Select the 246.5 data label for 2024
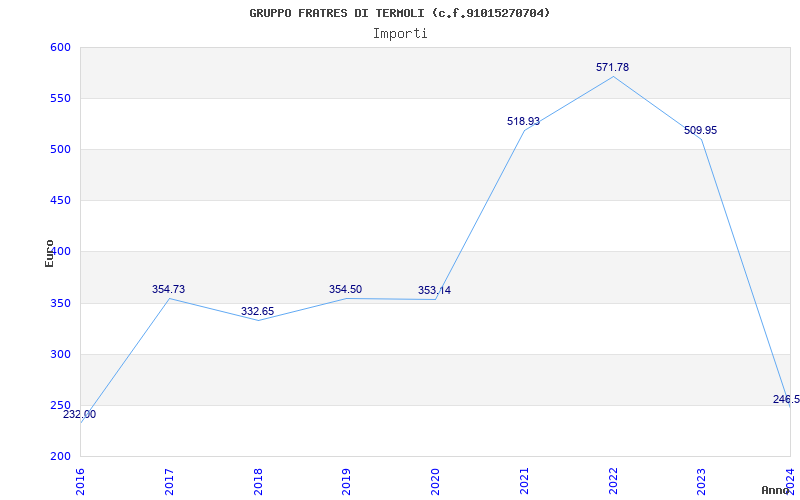This screenshot has height=500, width=800. tap(786, 399)
